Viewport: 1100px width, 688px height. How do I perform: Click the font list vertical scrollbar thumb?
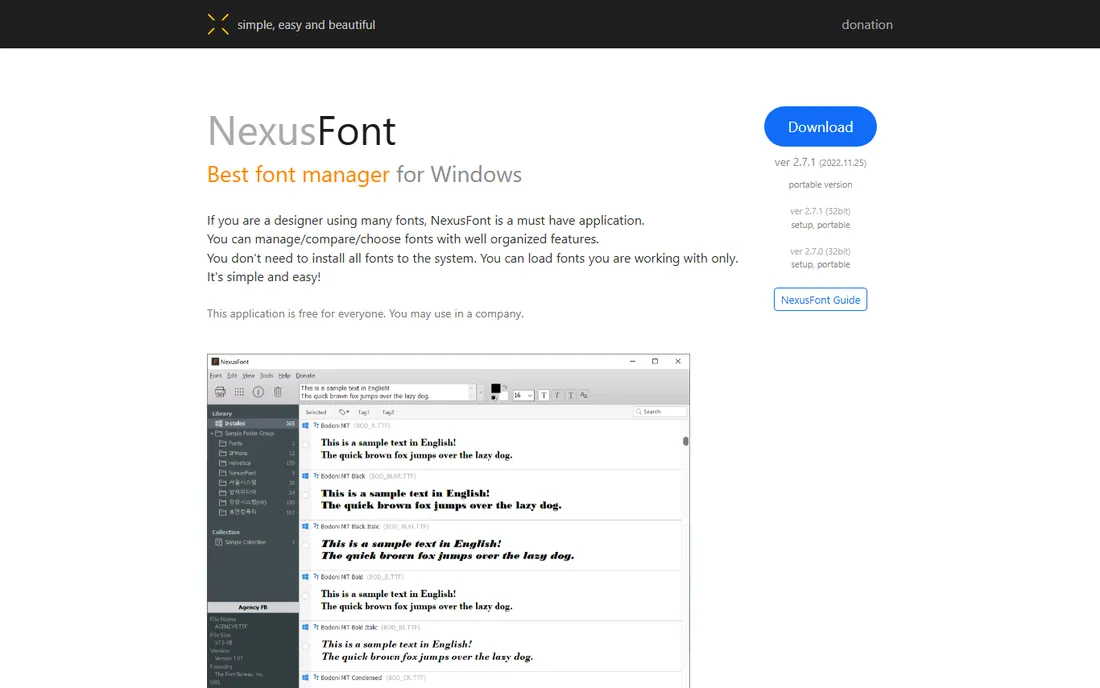pos(685,441)
